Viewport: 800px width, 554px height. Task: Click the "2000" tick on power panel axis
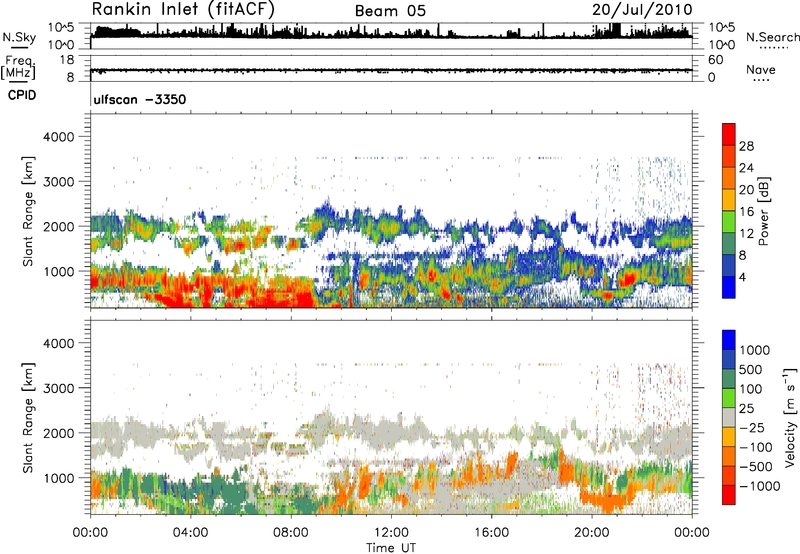pyautogui.click(x=59, y=226)
